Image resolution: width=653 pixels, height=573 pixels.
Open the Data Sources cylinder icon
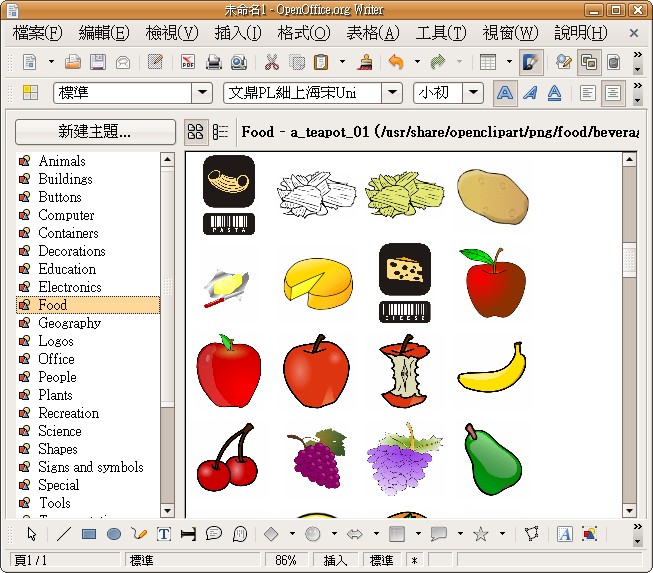(x=613, y=62)
